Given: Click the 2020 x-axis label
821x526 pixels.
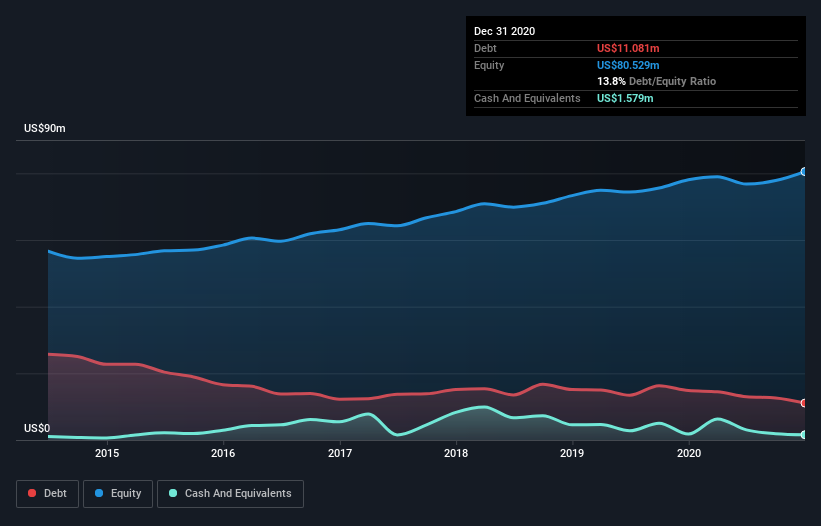Looking at the screenshot, I should tap(689, 453).
